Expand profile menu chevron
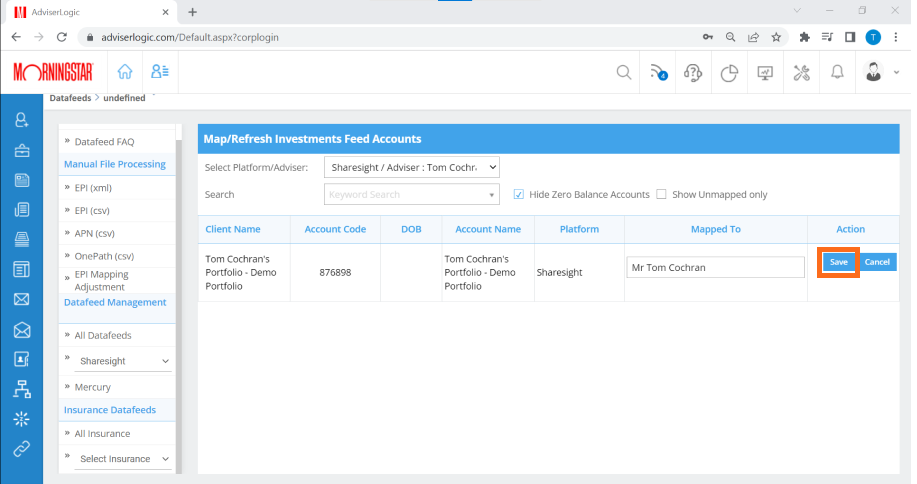 coord(897,72)
